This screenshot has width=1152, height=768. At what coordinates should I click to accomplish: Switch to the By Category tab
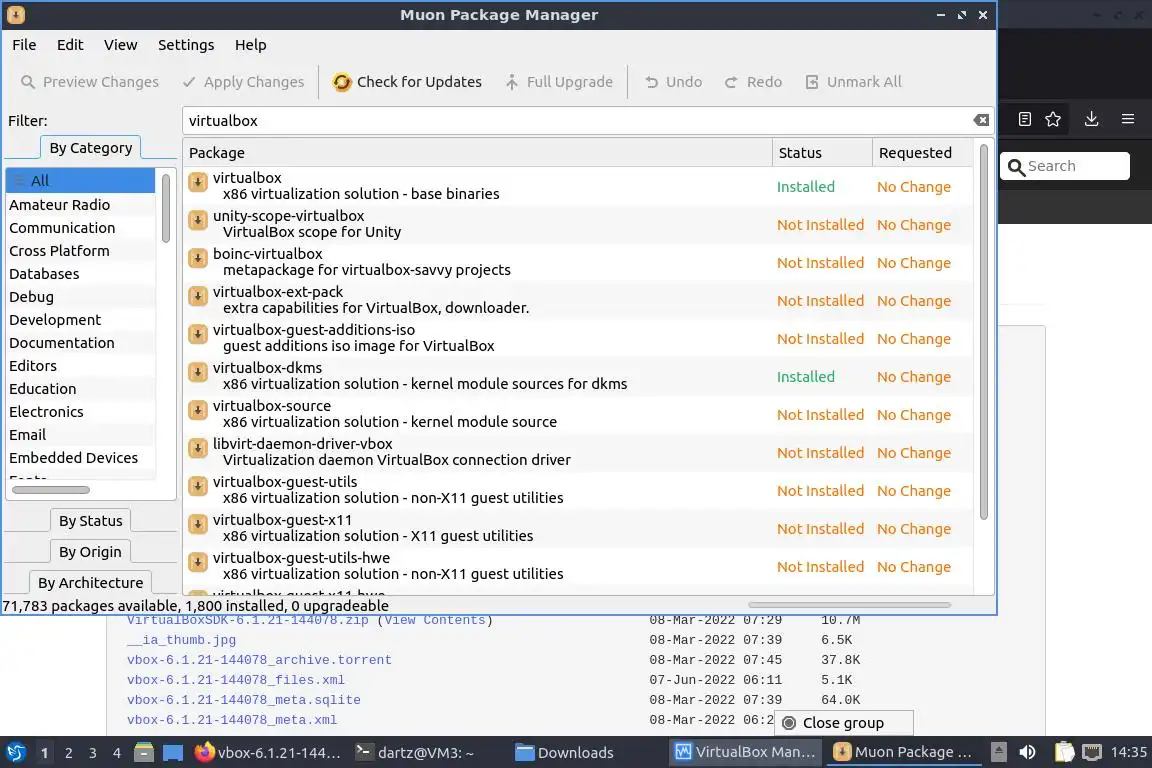click(90, 148)
